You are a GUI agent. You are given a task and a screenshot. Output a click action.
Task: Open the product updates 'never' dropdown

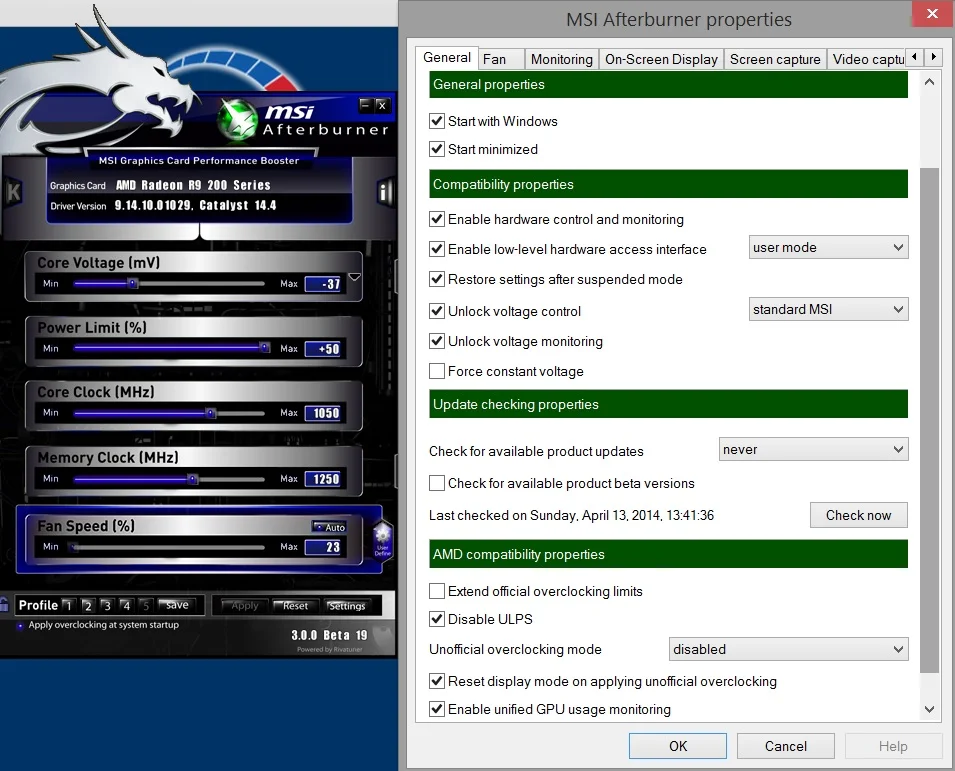(813, 449)
